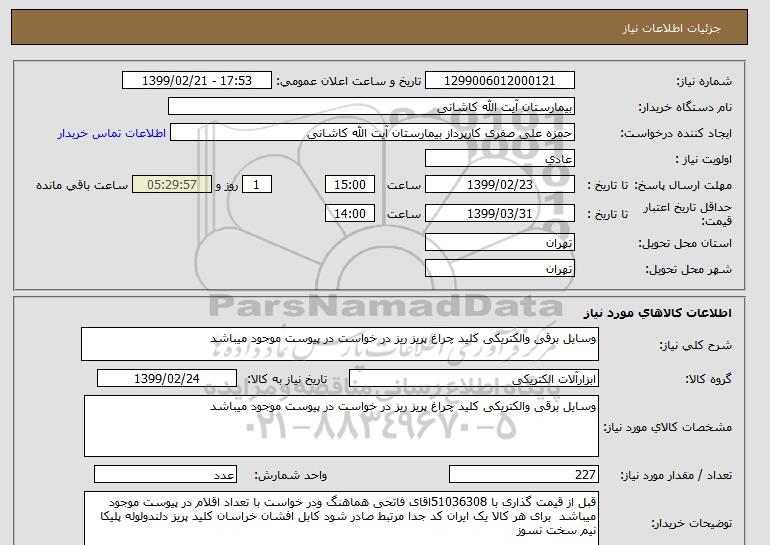Click the price validity date 1399/03/31
Image resolution: width=770 pixels, height=545 pixels.
click(x=499, y=214)
